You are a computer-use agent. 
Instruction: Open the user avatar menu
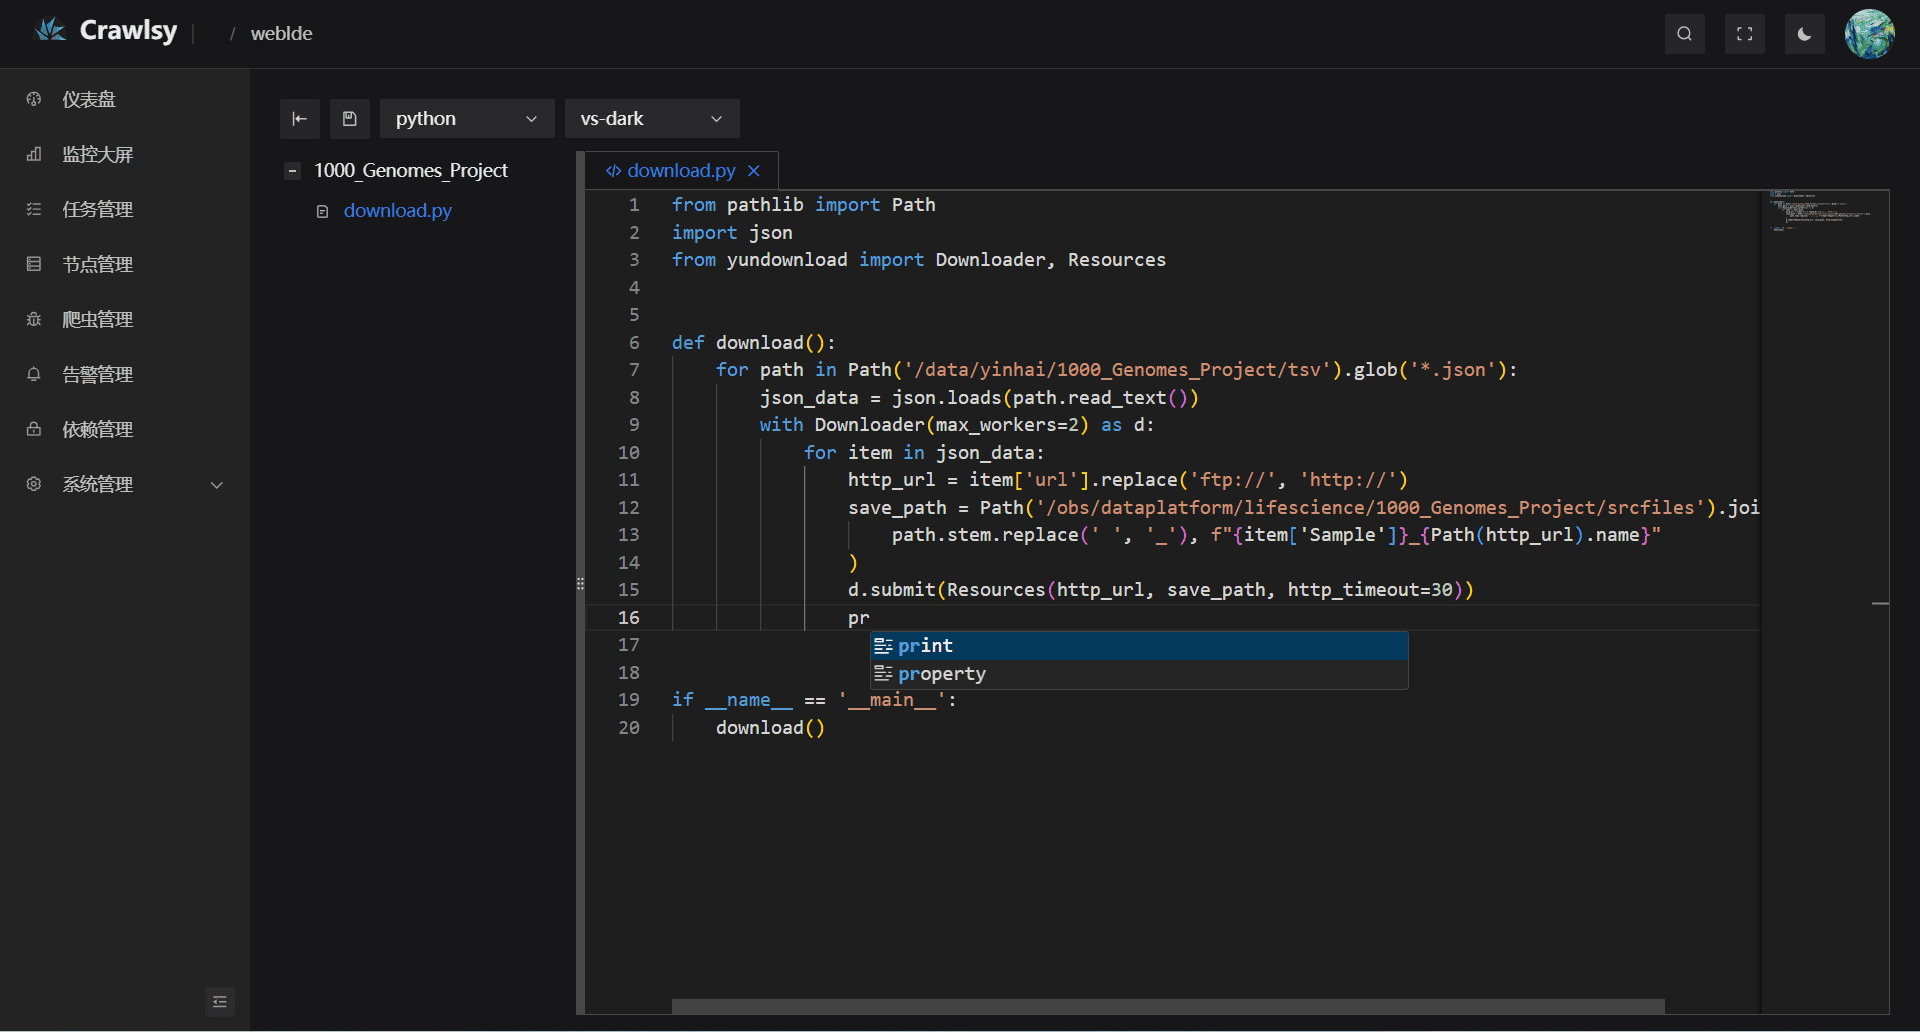(1869, 34)
